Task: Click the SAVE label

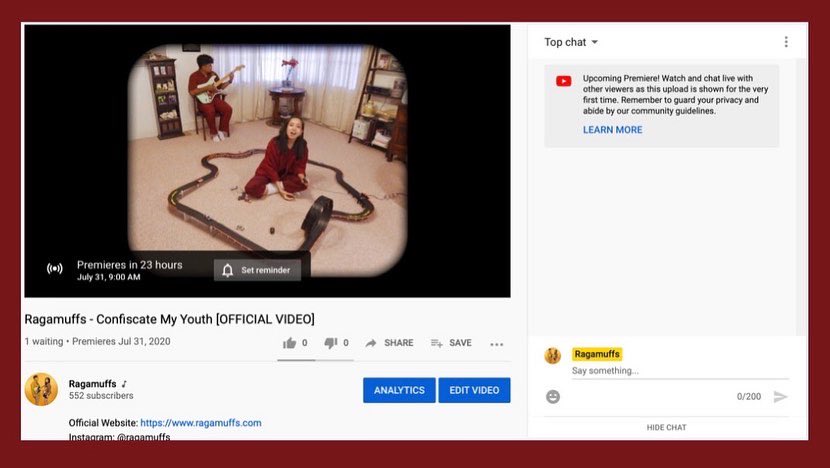Action: coord(461,343)
